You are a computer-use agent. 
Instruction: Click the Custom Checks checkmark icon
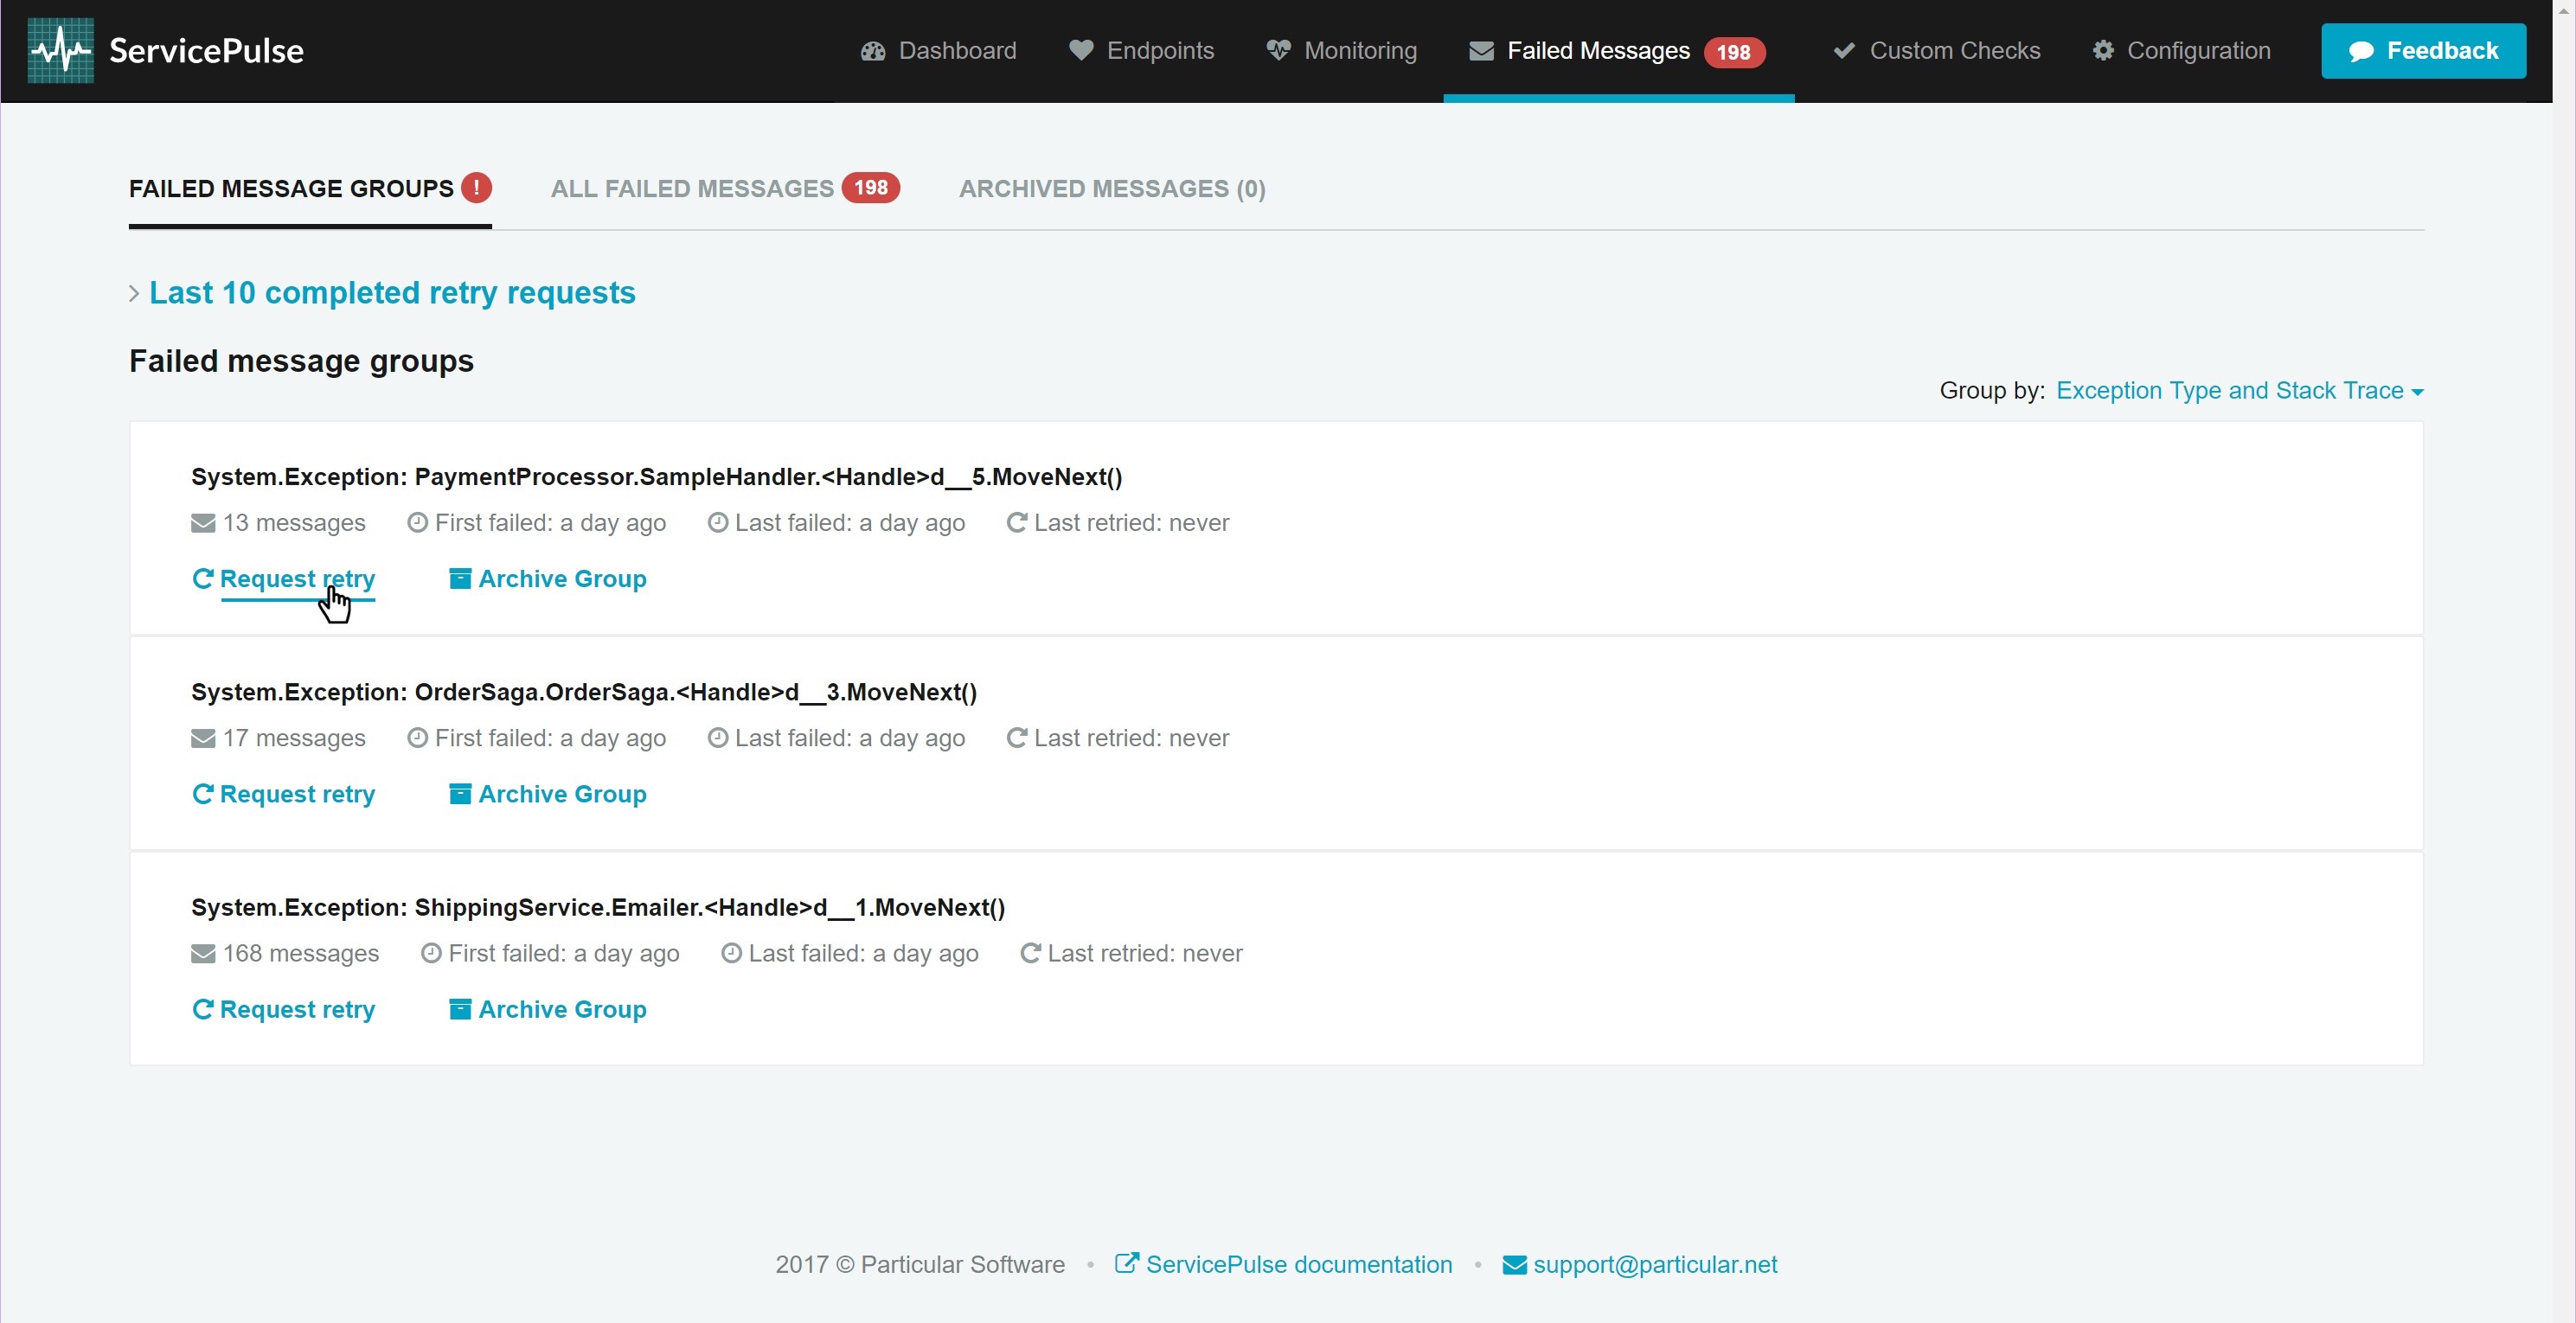tap(1843, 50)
